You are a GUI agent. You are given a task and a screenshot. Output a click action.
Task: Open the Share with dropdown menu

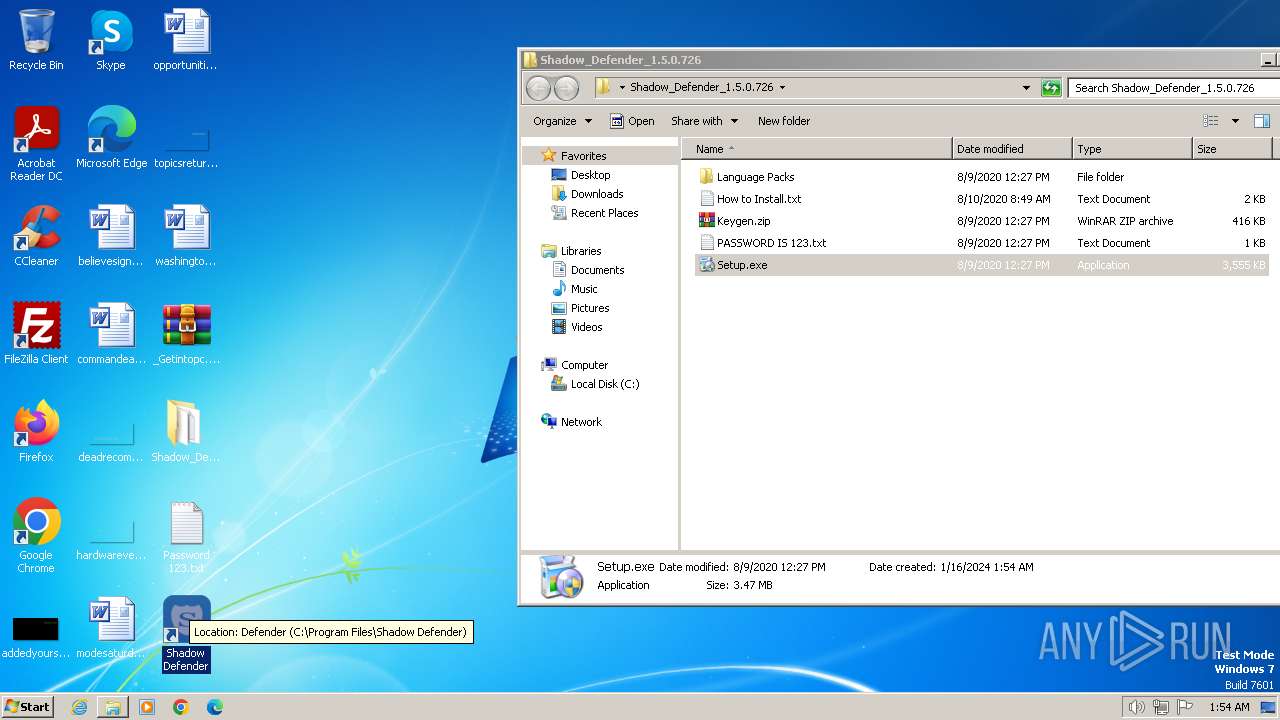(704, 121)
